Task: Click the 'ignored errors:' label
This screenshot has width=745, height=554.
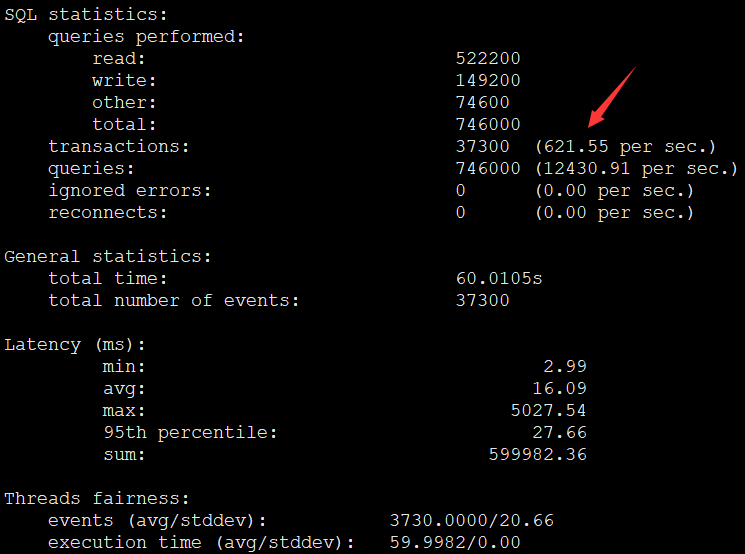Action: click(x=130, y=191)
